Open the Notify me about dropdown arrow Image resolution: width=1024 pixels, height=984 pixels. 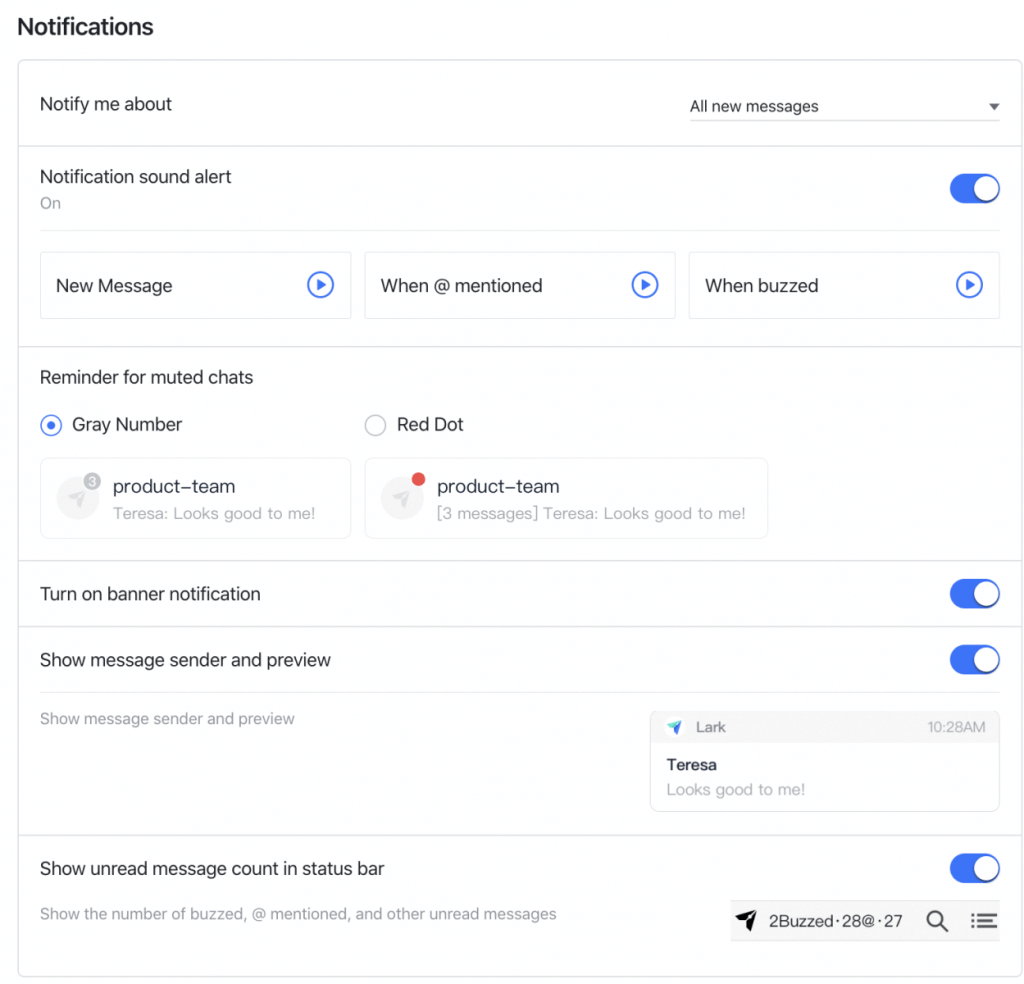click(994, 107)
